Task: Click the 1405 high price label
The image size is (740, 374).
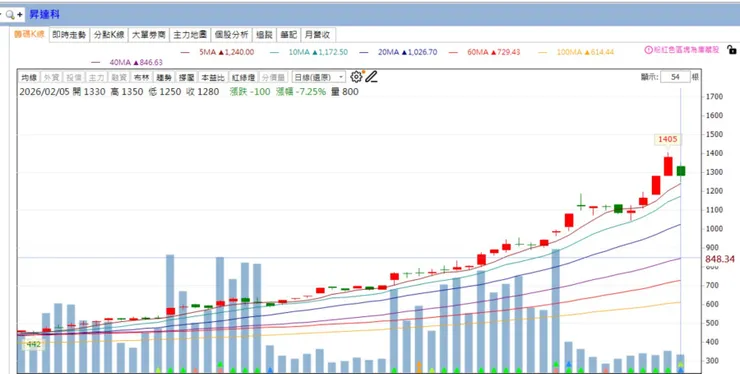Action: click(668, 139)
